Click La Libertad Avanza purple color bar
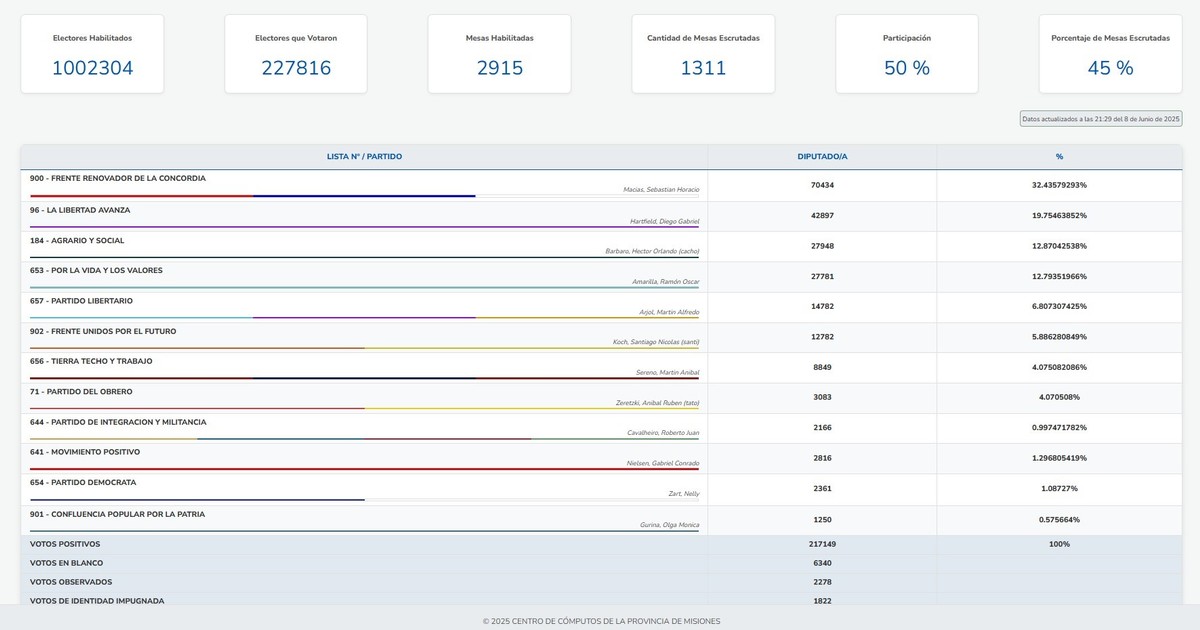This screenshot has width=1200, height=630. pos(364,227)
